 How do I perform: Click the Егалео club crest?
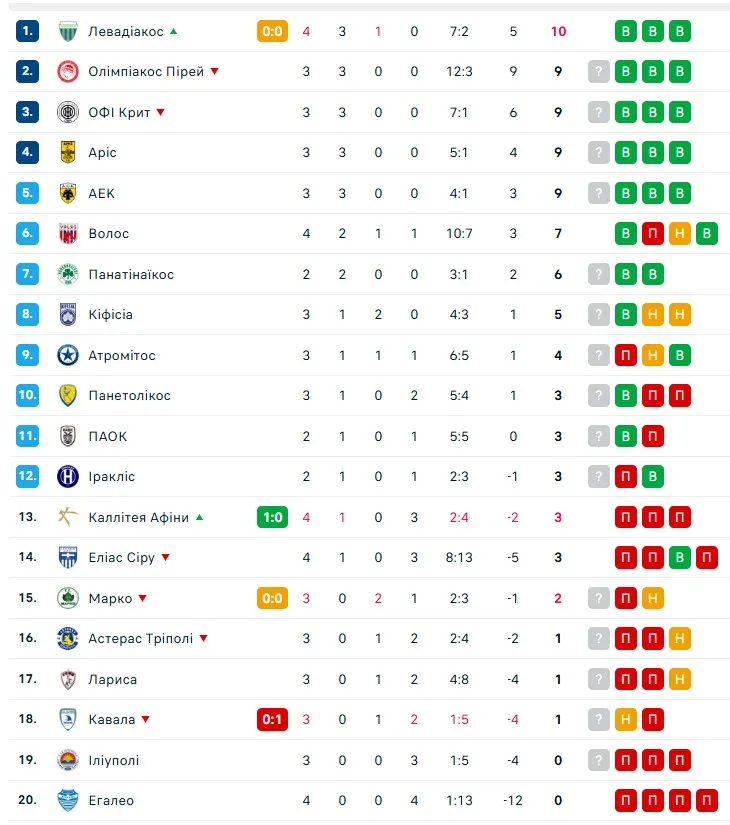[68, 800]
